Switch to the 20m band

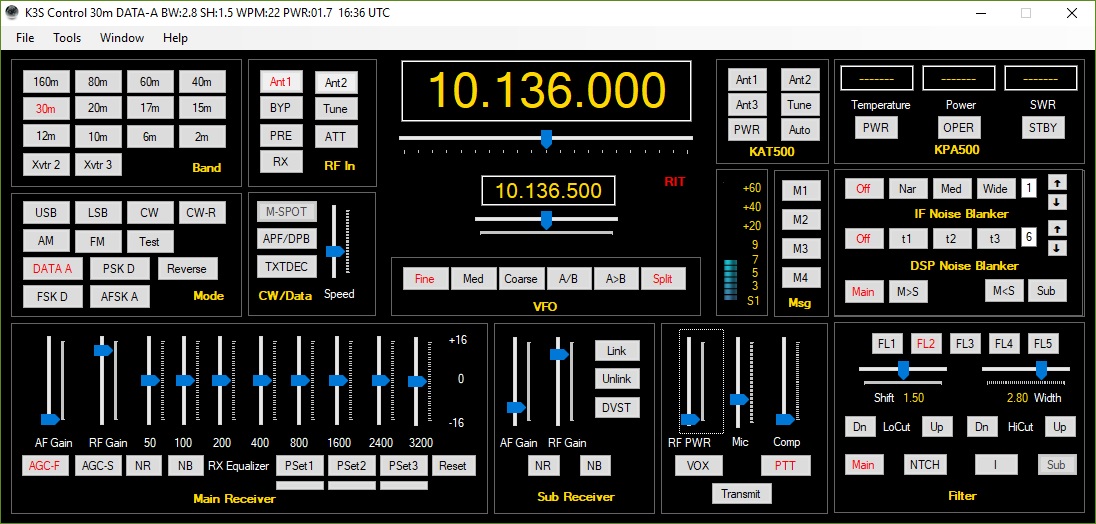click(x=98, y=108)
